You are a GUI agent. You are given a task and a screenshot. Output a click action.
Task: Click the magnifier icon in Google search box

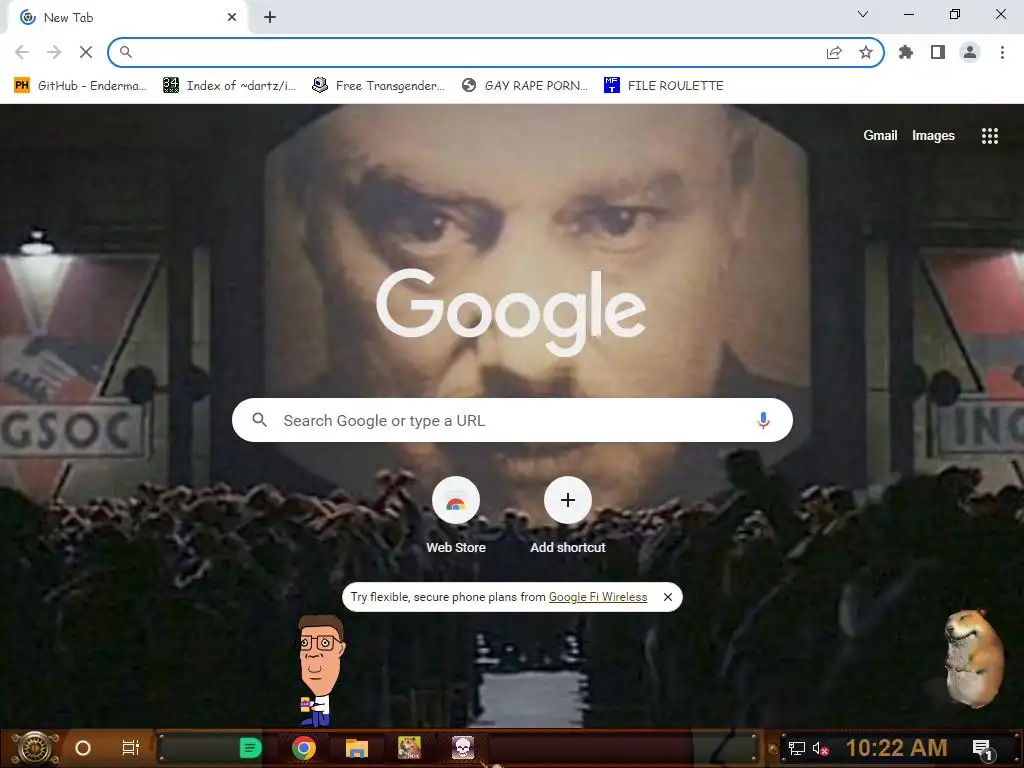pyautogui.click(x=259, y=420)
